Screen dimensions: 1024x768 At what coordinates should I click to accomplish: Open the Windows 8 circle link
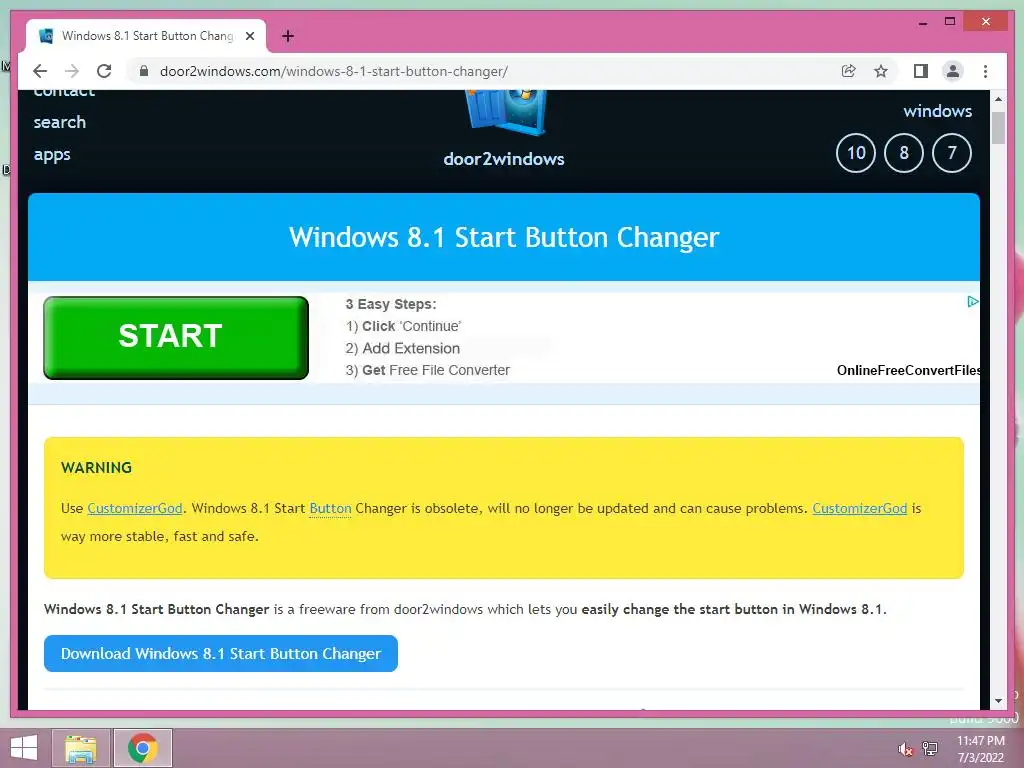[x=904, y=153]
